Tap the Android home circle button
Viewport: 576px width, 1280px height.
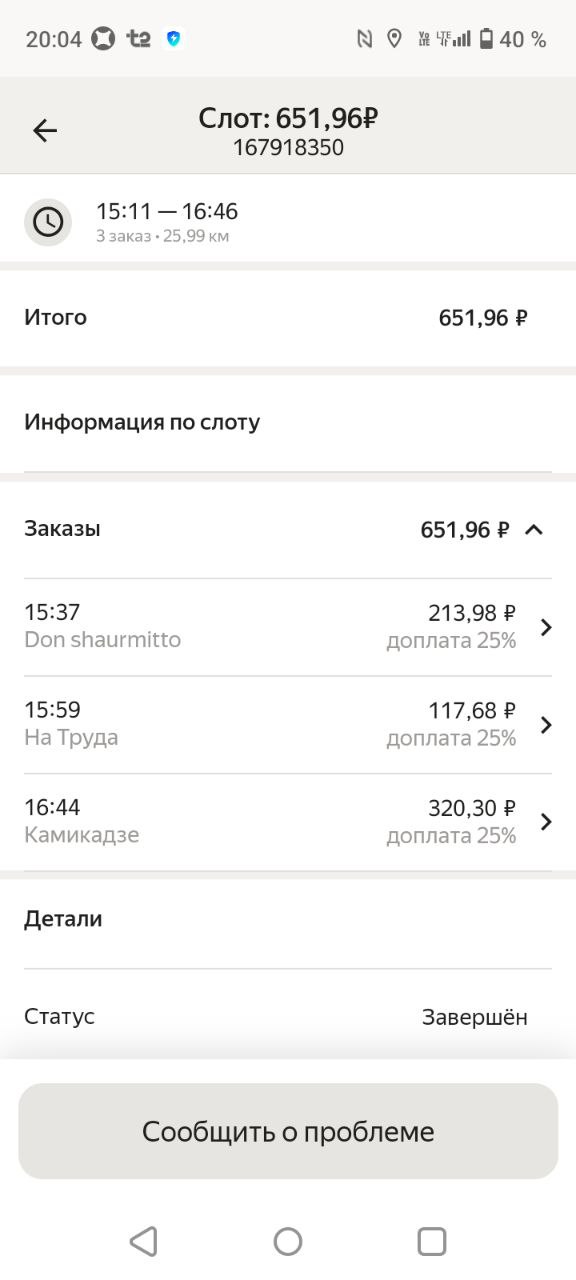[288, 1241]
